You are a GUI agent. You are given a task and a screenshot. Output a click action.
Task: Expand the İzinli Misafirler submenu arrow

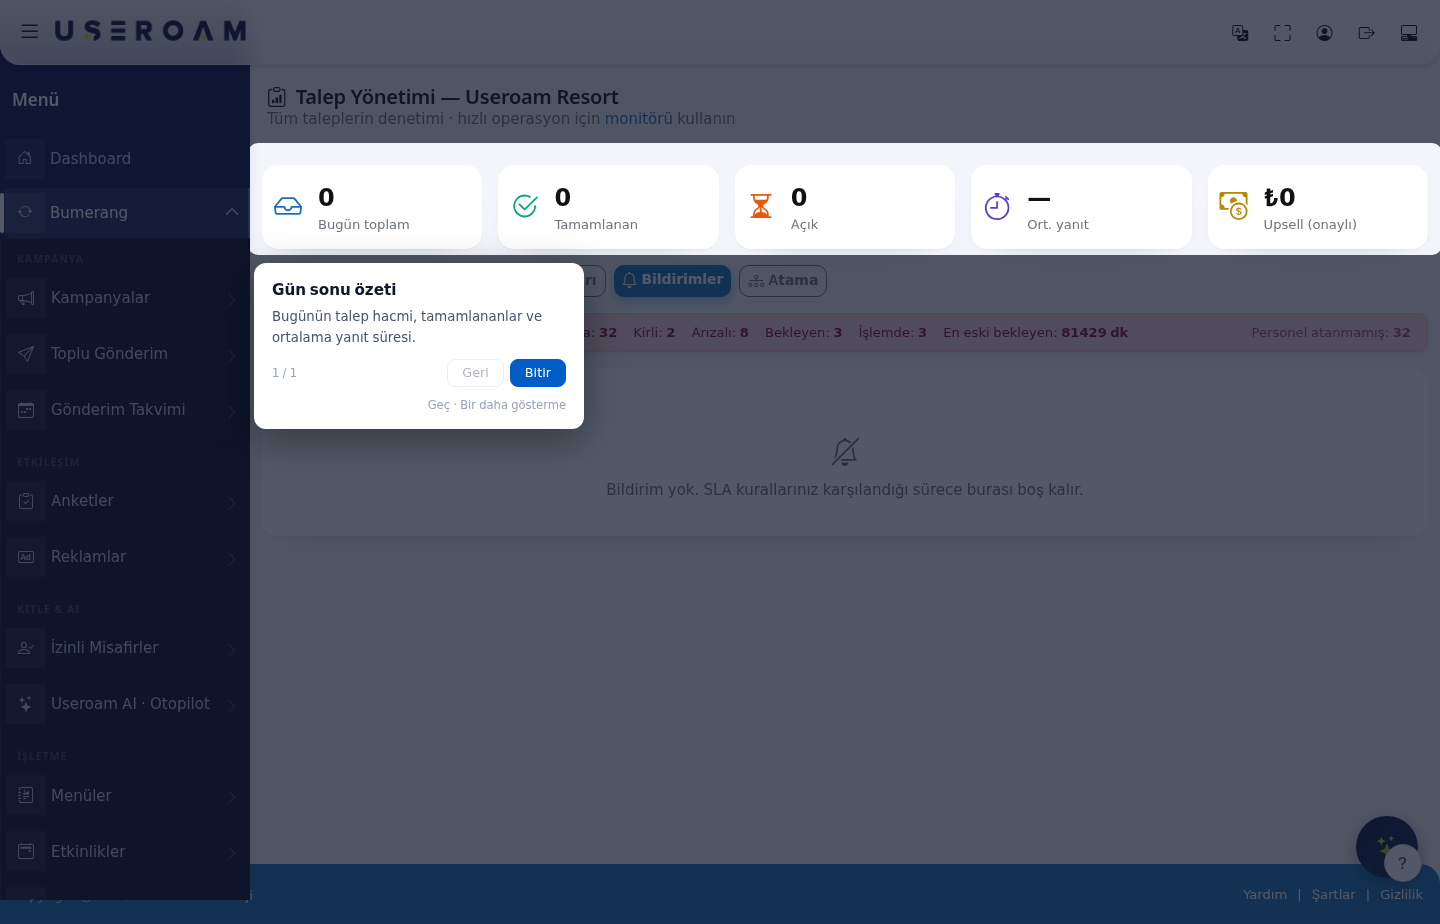[231, 649]
